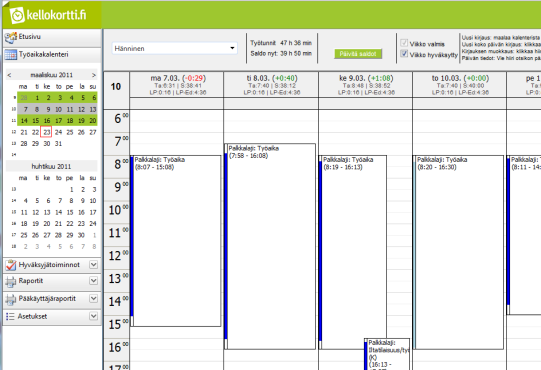Expand the Raportit section
The image size is (541, 370).
click(94, 281)
